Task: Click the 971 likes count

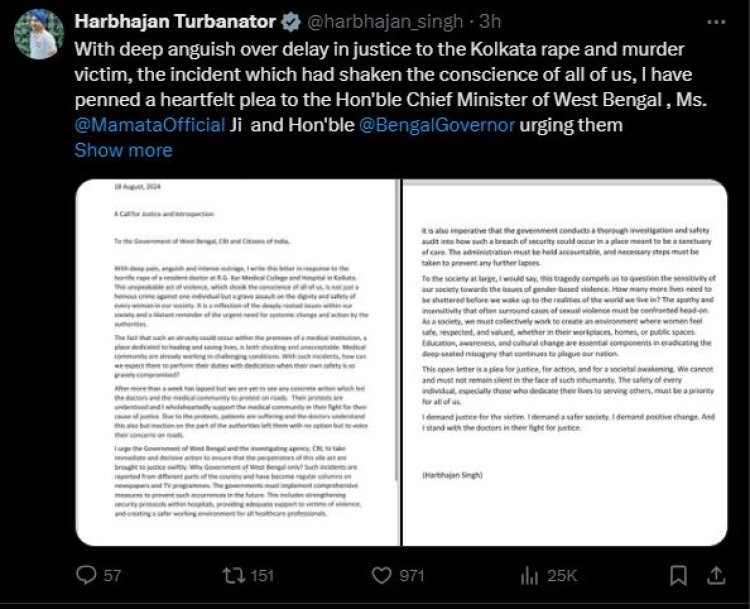Action: (412, 575)
